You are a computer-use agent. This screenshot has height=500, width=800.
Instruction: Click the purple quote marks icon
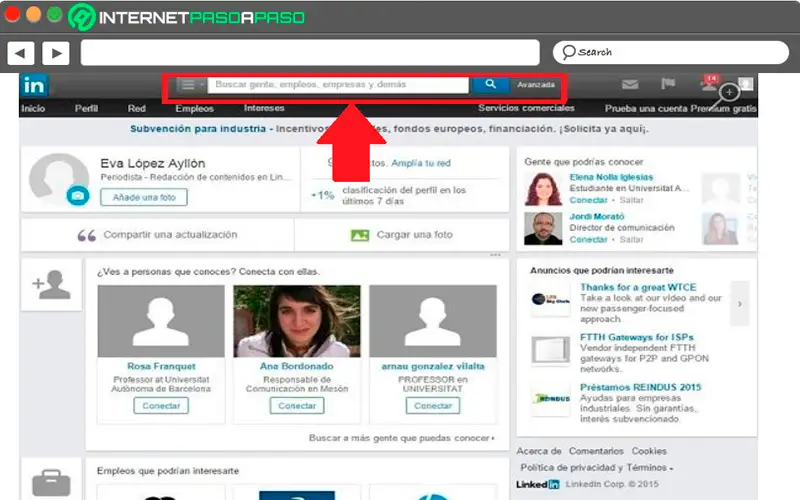tap(86, 235)
